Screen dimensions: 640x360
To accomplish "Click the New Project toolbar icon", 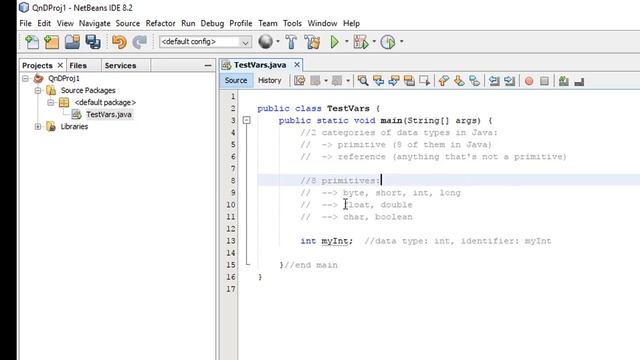I will (x=52, y=42).
